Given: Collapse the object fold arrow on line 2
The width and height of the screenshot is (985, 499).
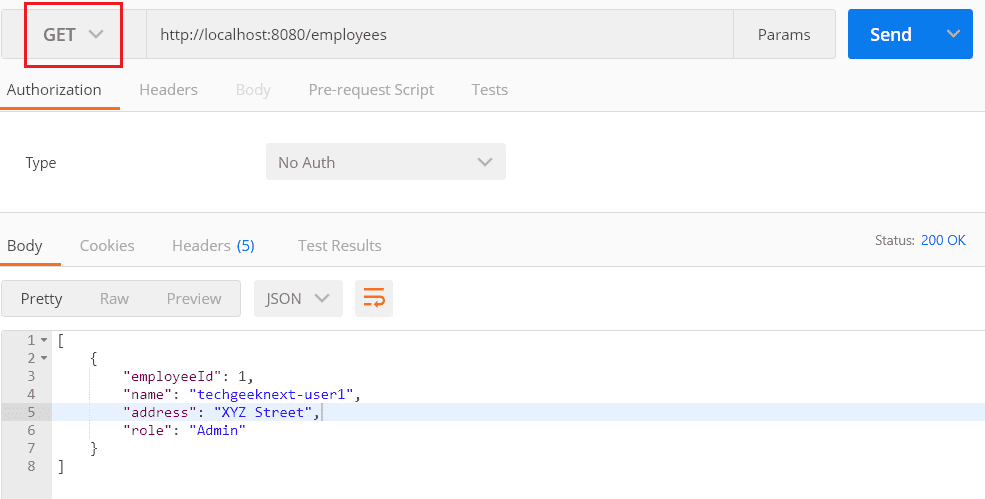Looking at the screenshot, I should click(44, 358).
